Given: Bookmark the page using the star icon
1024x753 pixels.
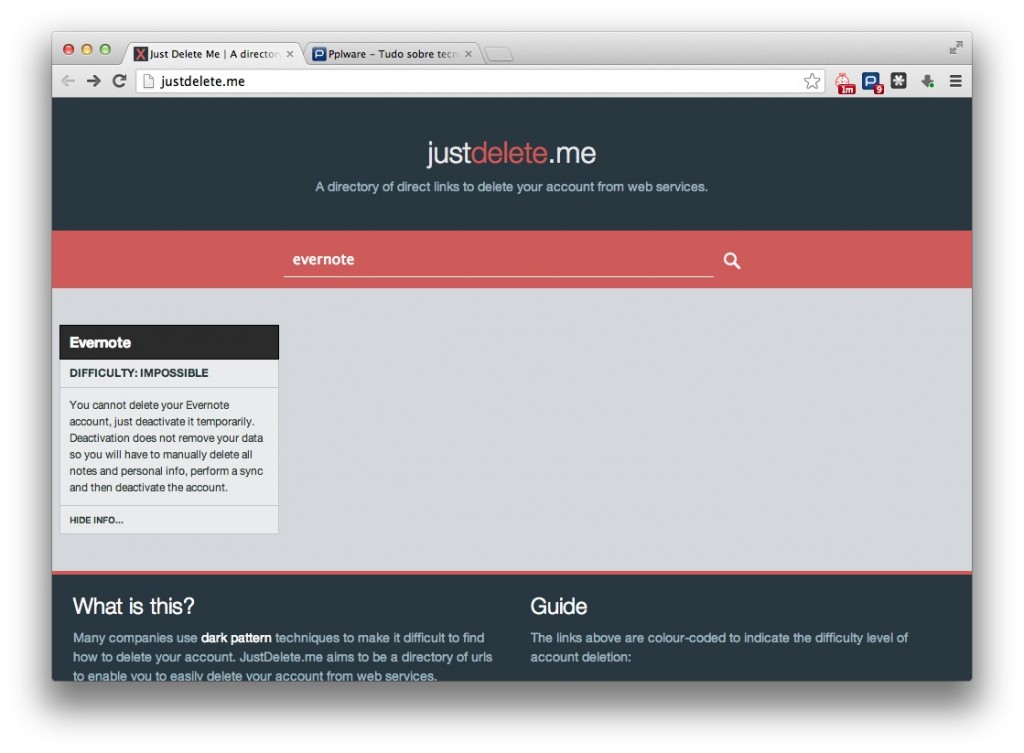Looking at the screenshot, I should click(812, 81).
